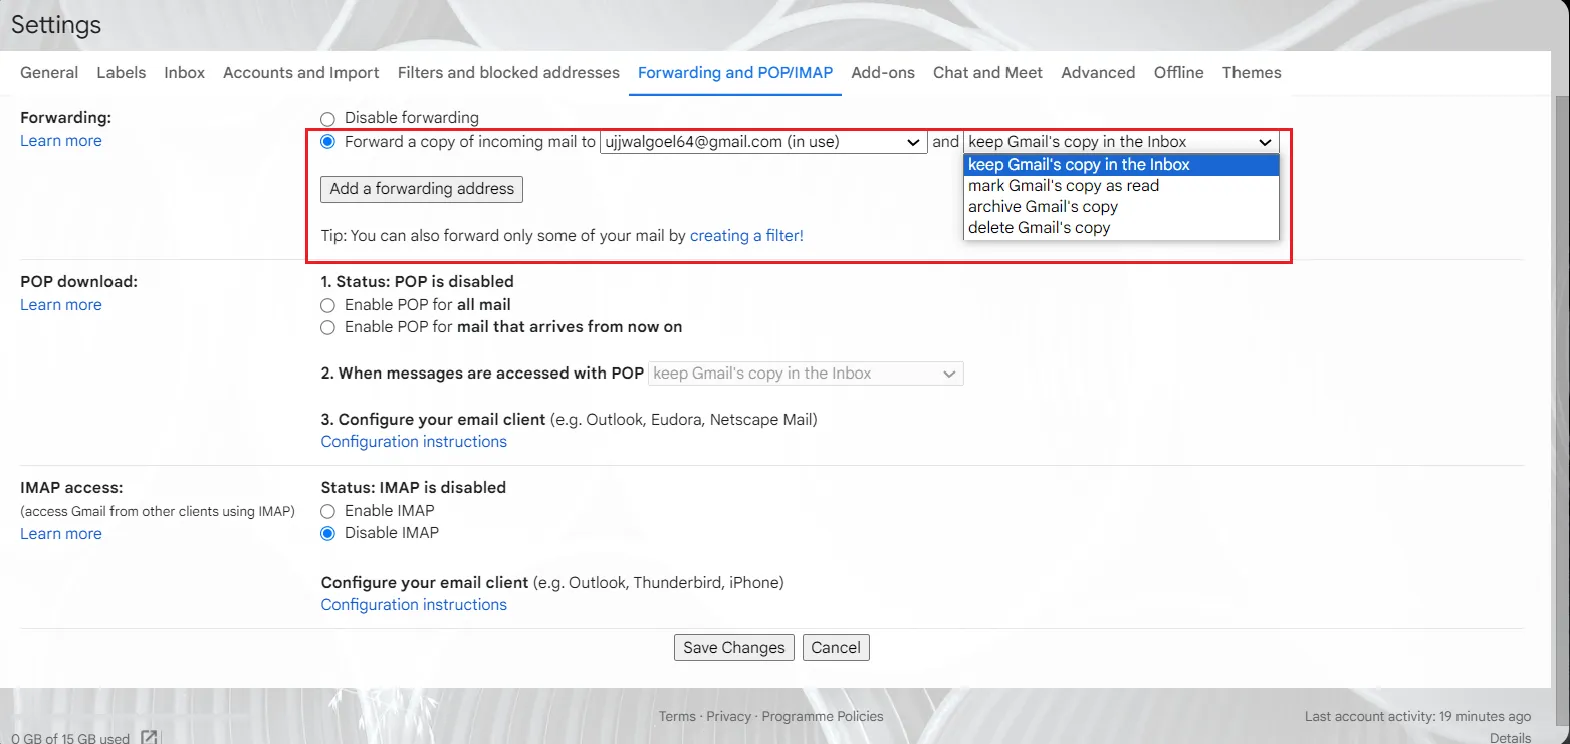Viewport: 1570px width, 744px height.
Task: Open the Inbox settings tab
Action: pos(184,73)
